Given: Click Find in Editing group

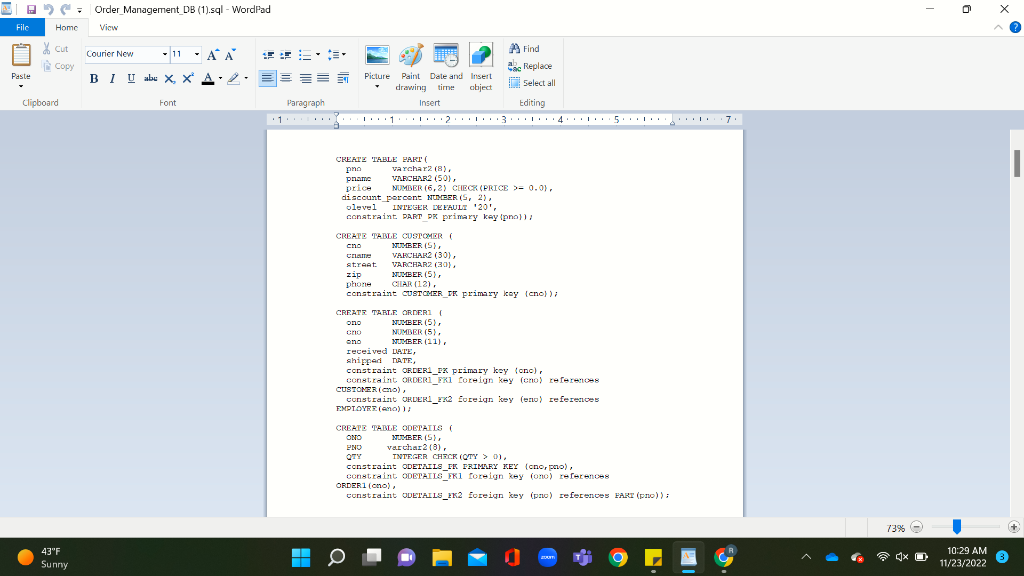Looking at the screenshot, I should tap(524, 49).
